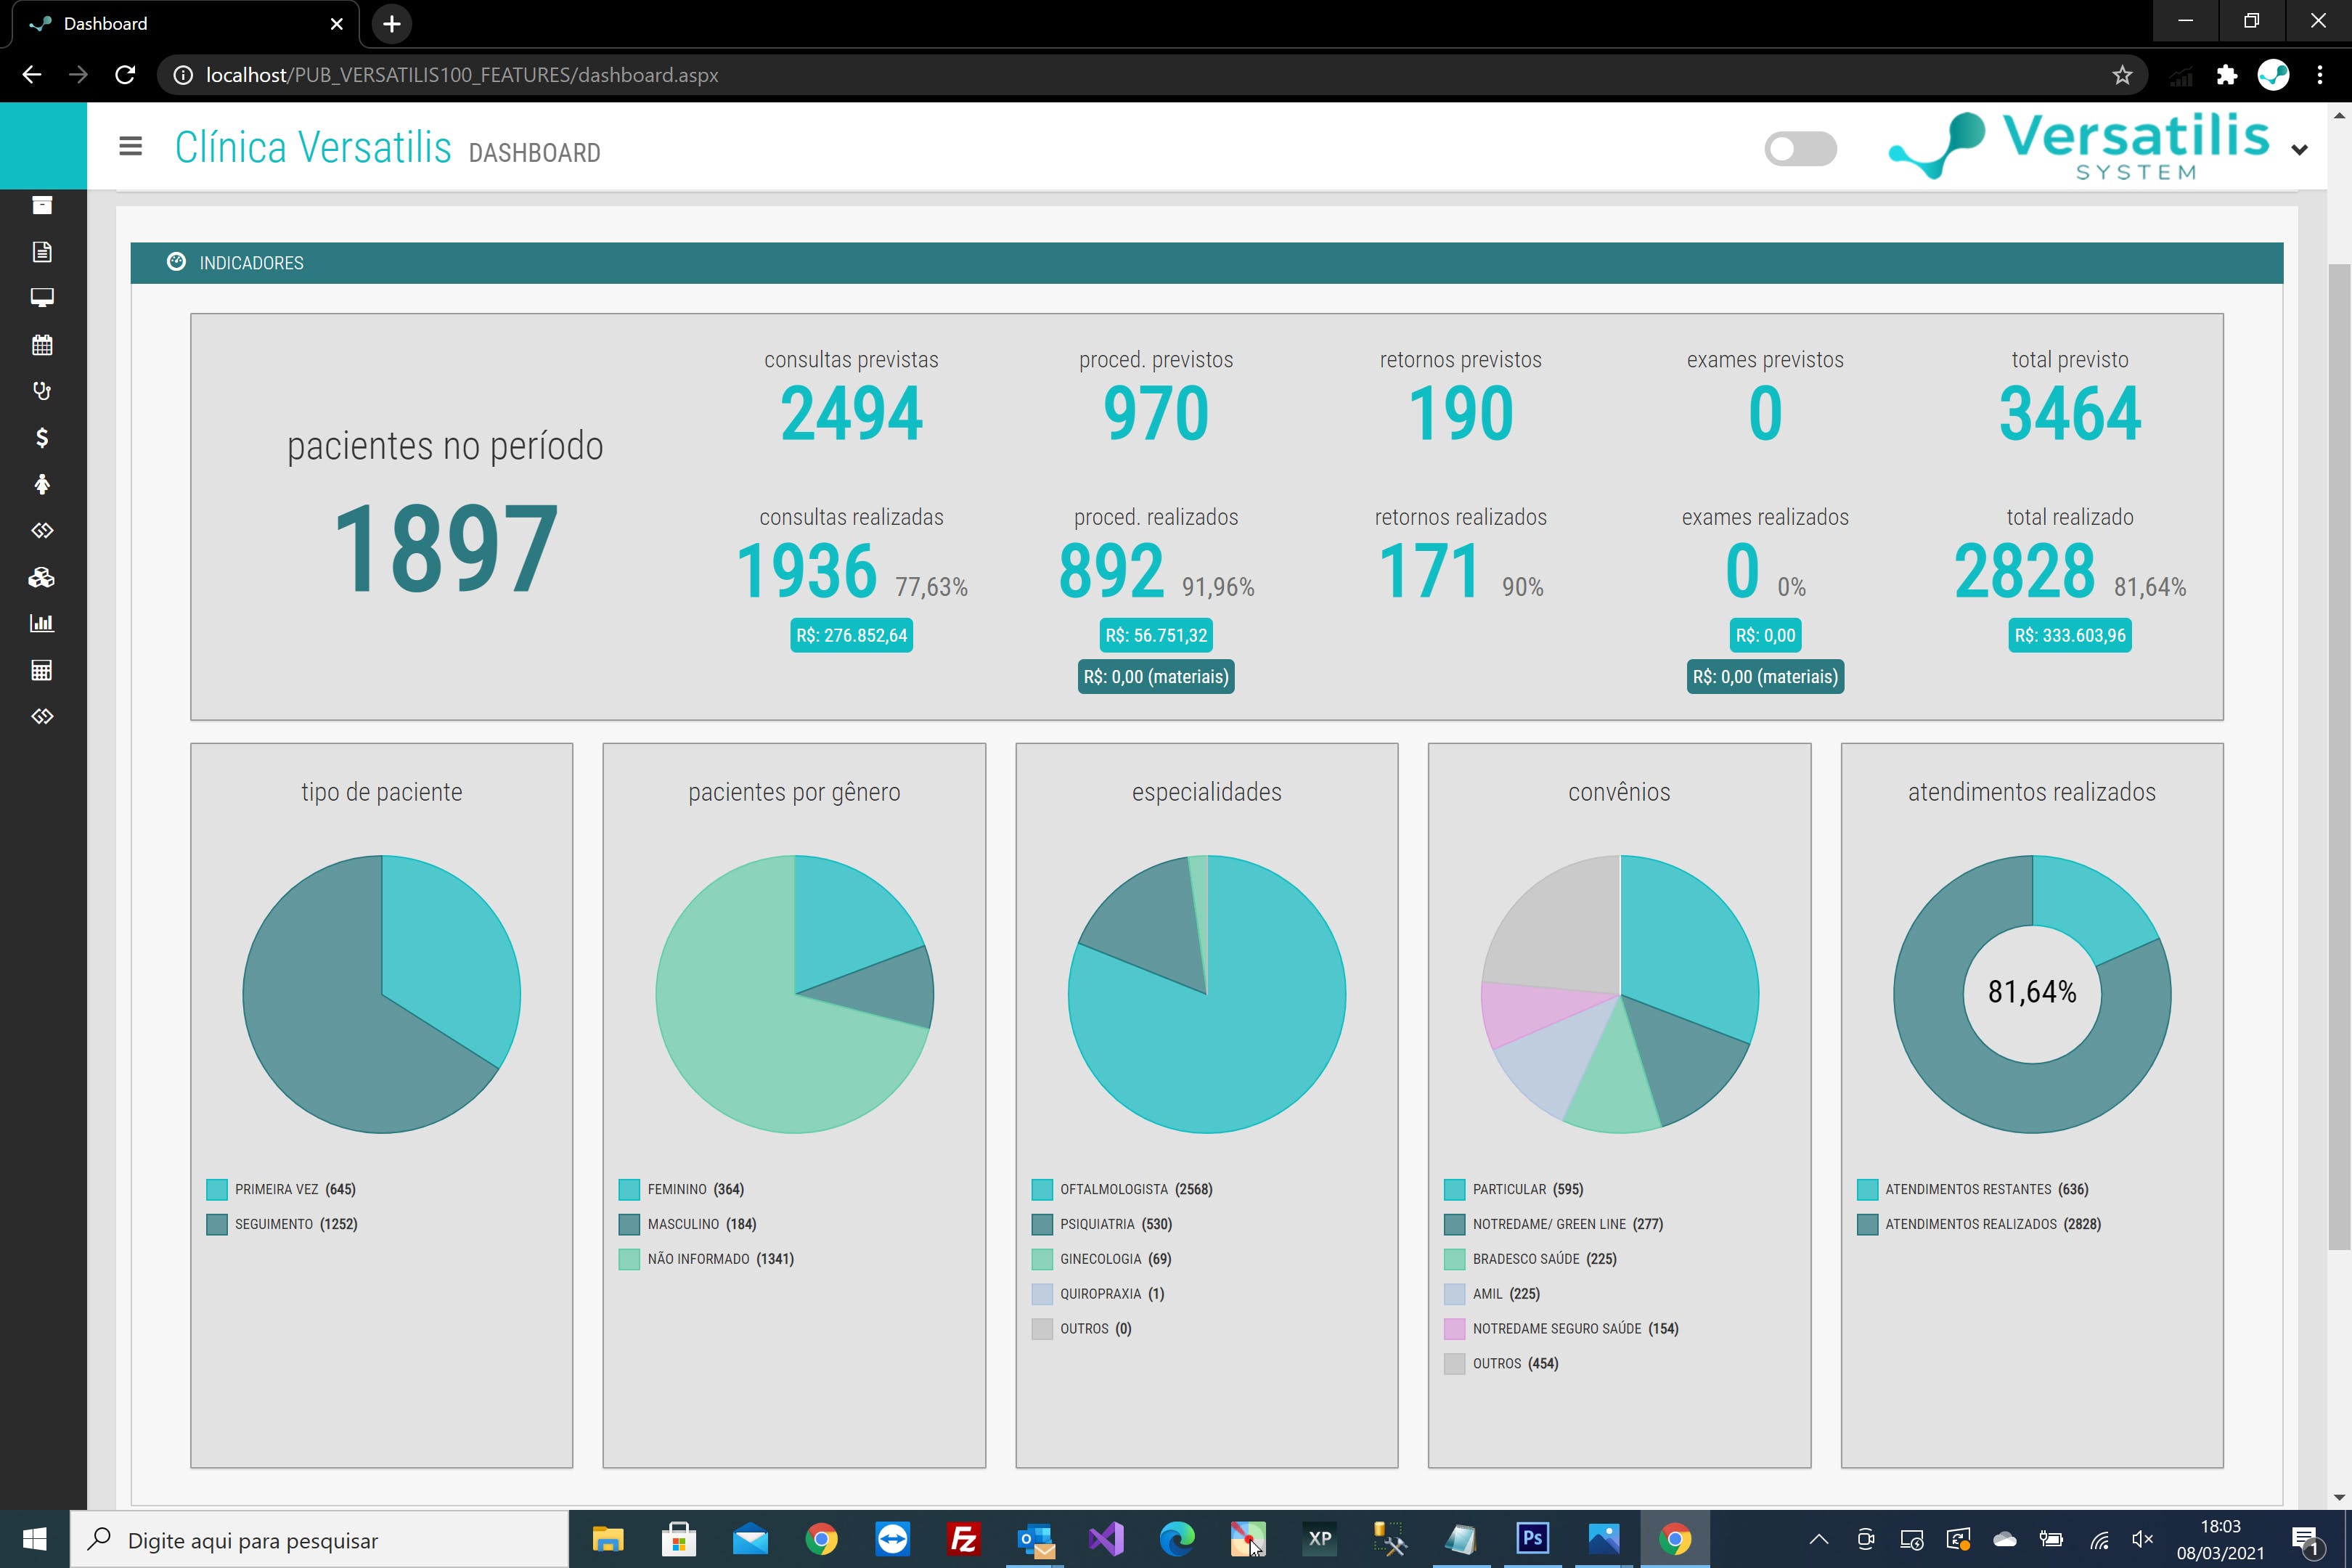Image resolution: width=2352 pixels, height=1568 pixels.
Task: Click the dollar sign financial icon
Action: (42, 438)
